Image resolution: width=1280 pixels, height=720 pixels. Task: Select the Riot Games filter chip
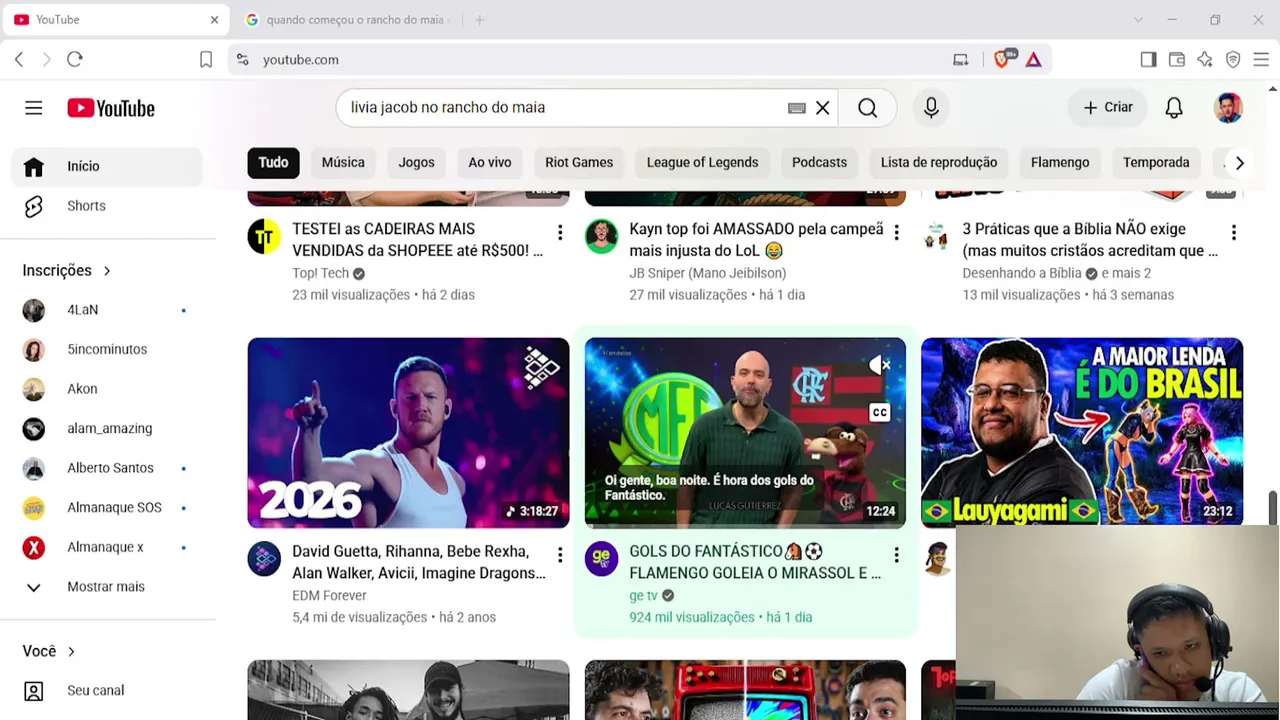[579, 163]
